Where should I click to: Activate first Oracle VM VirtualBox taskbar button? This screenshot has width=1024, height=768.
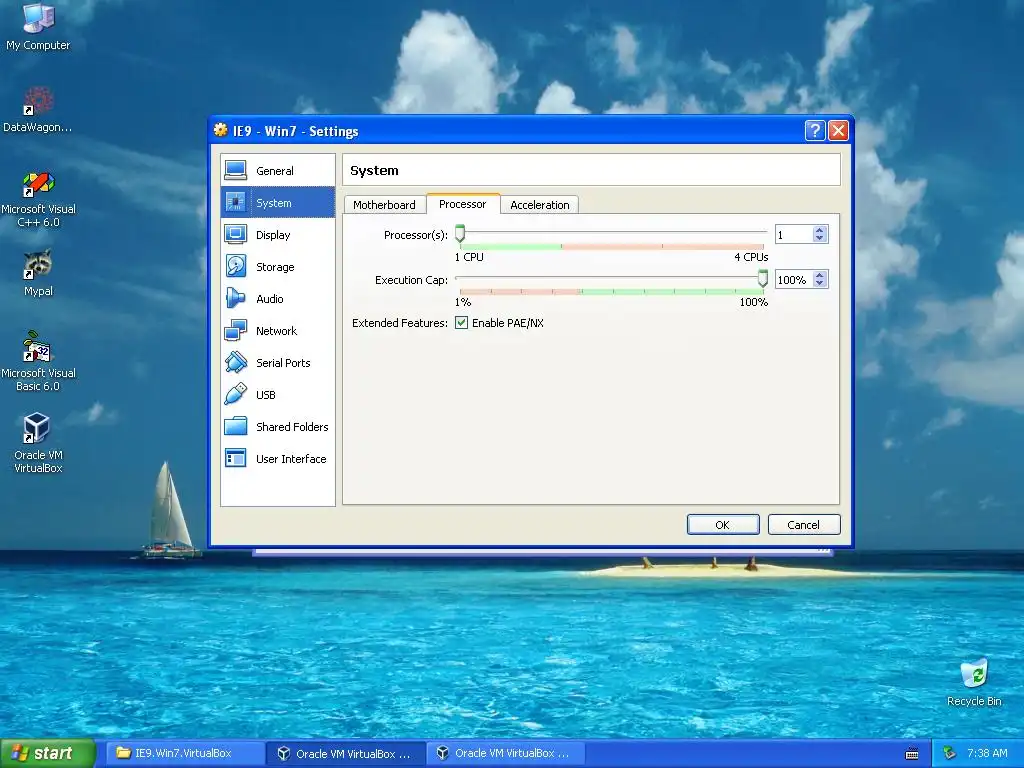(345, 754)
